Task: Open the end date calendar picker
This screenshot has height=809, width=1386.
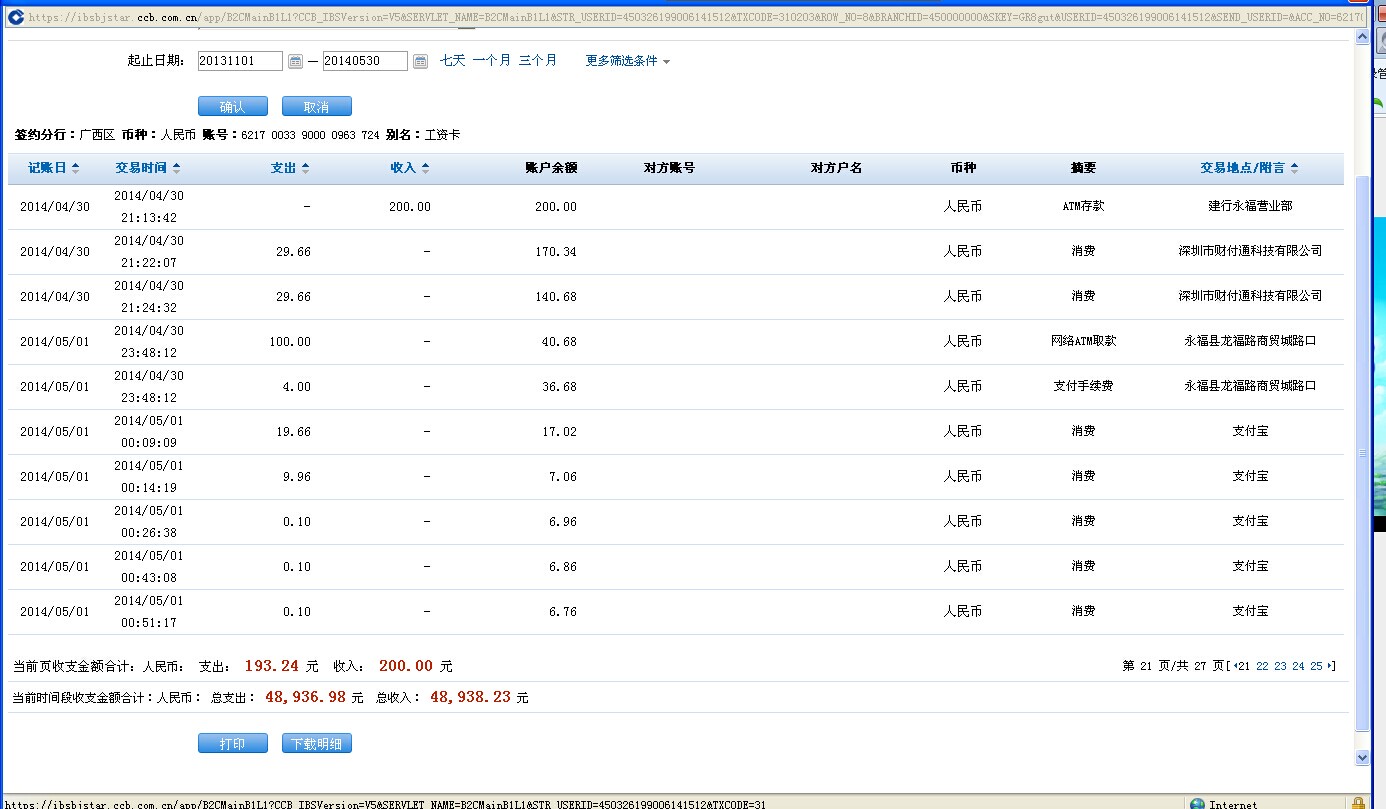Action: tap(420, 62)
